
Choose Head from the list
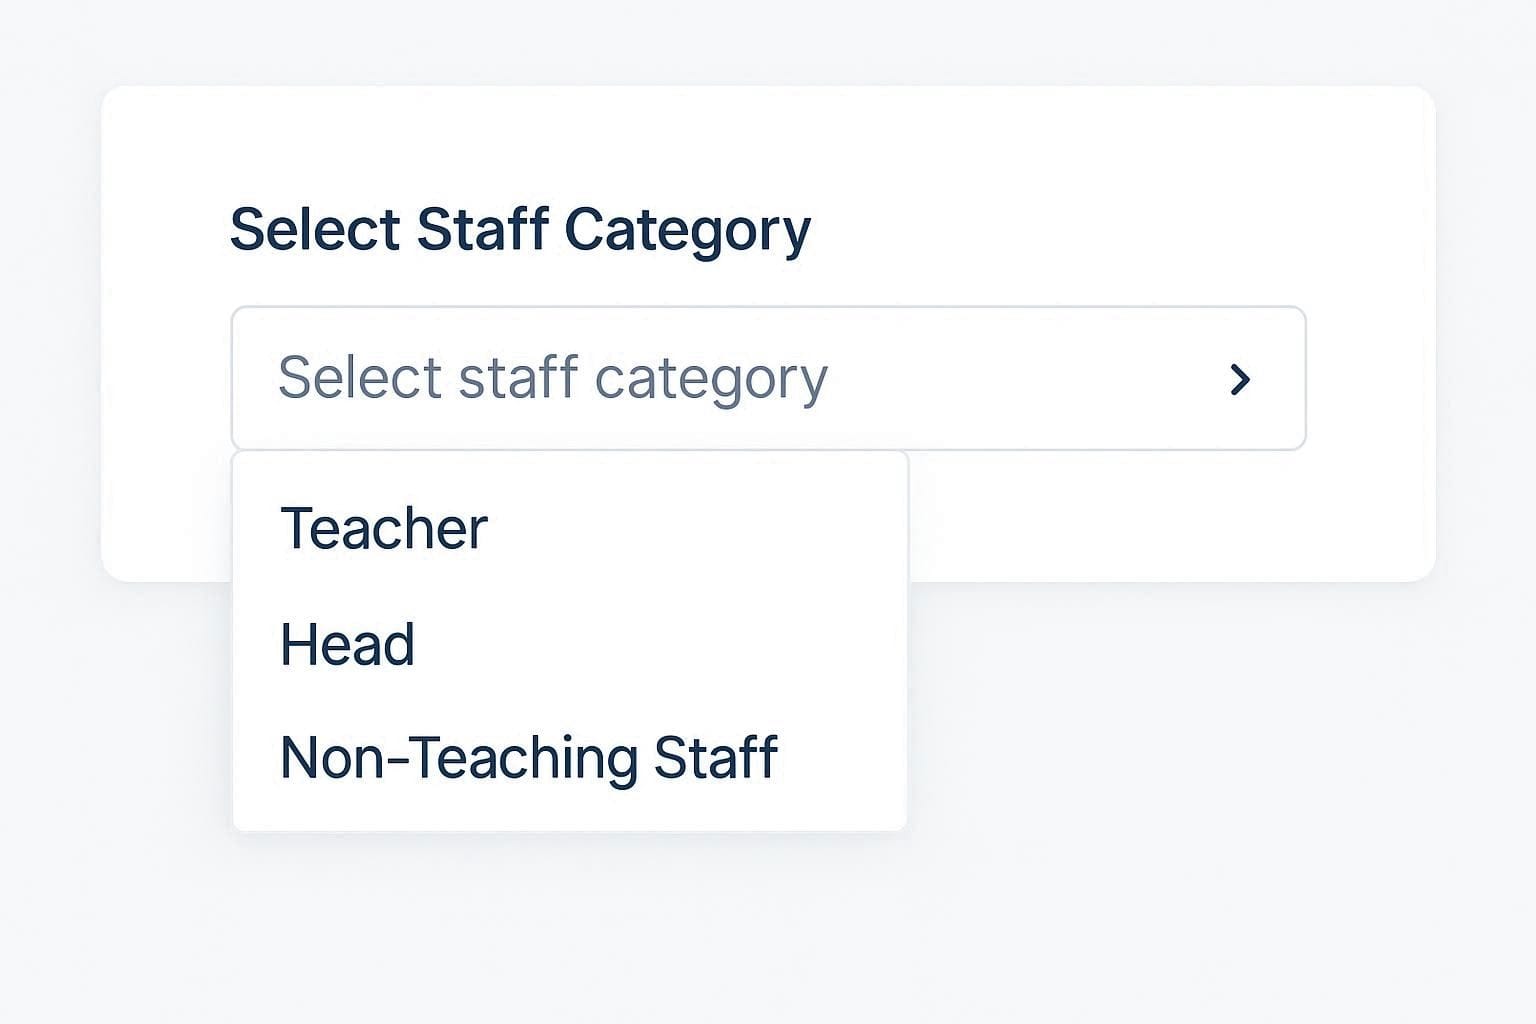(347, 644)
